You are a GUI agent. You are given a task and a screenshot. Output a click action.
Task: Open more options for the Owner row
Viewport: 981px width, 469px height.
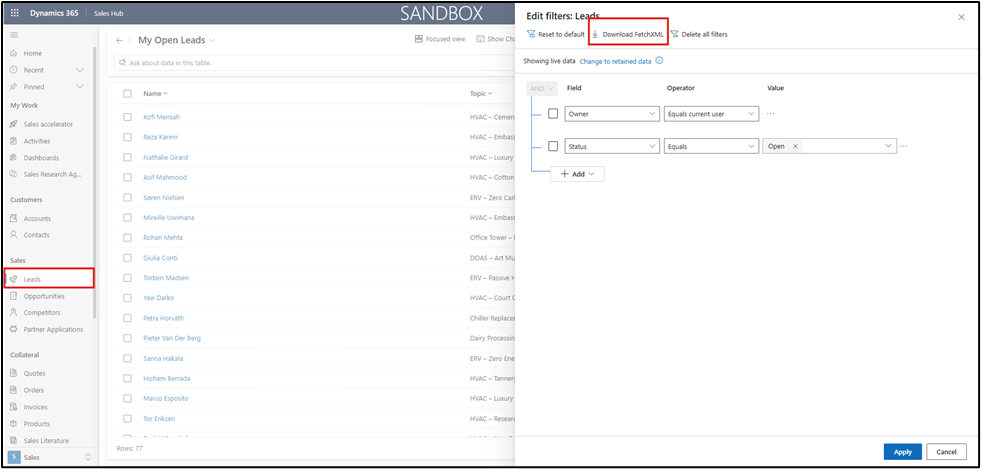[x=770, y=114]
